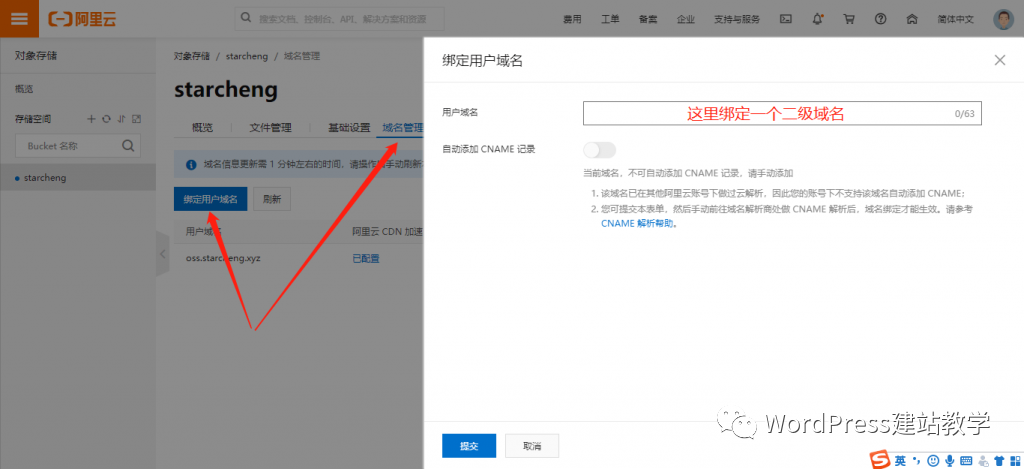Viewport: 1024px width, 469px height.
Task: Open the soft keyboard icon in IME bar
Action: [966, 460]
